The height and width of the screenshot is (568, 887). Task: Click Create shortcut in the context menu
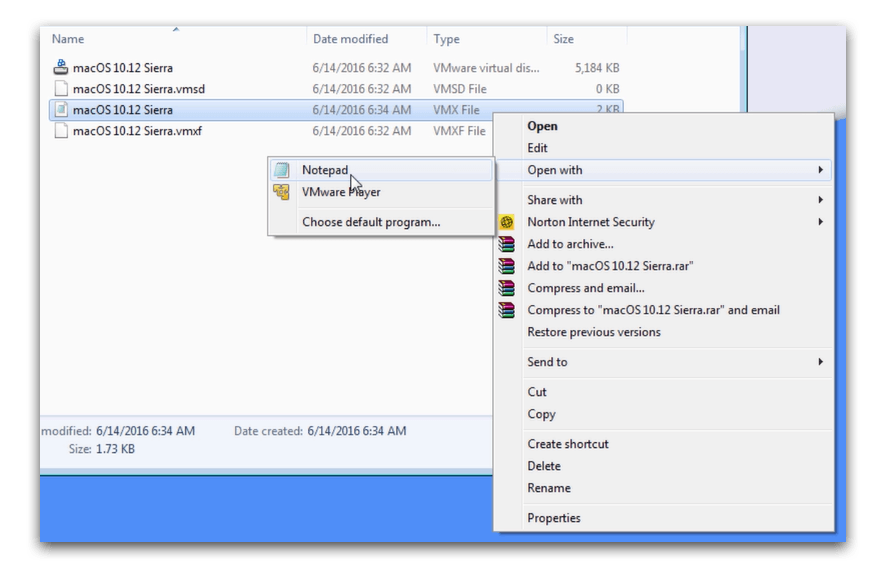(663, 444)
